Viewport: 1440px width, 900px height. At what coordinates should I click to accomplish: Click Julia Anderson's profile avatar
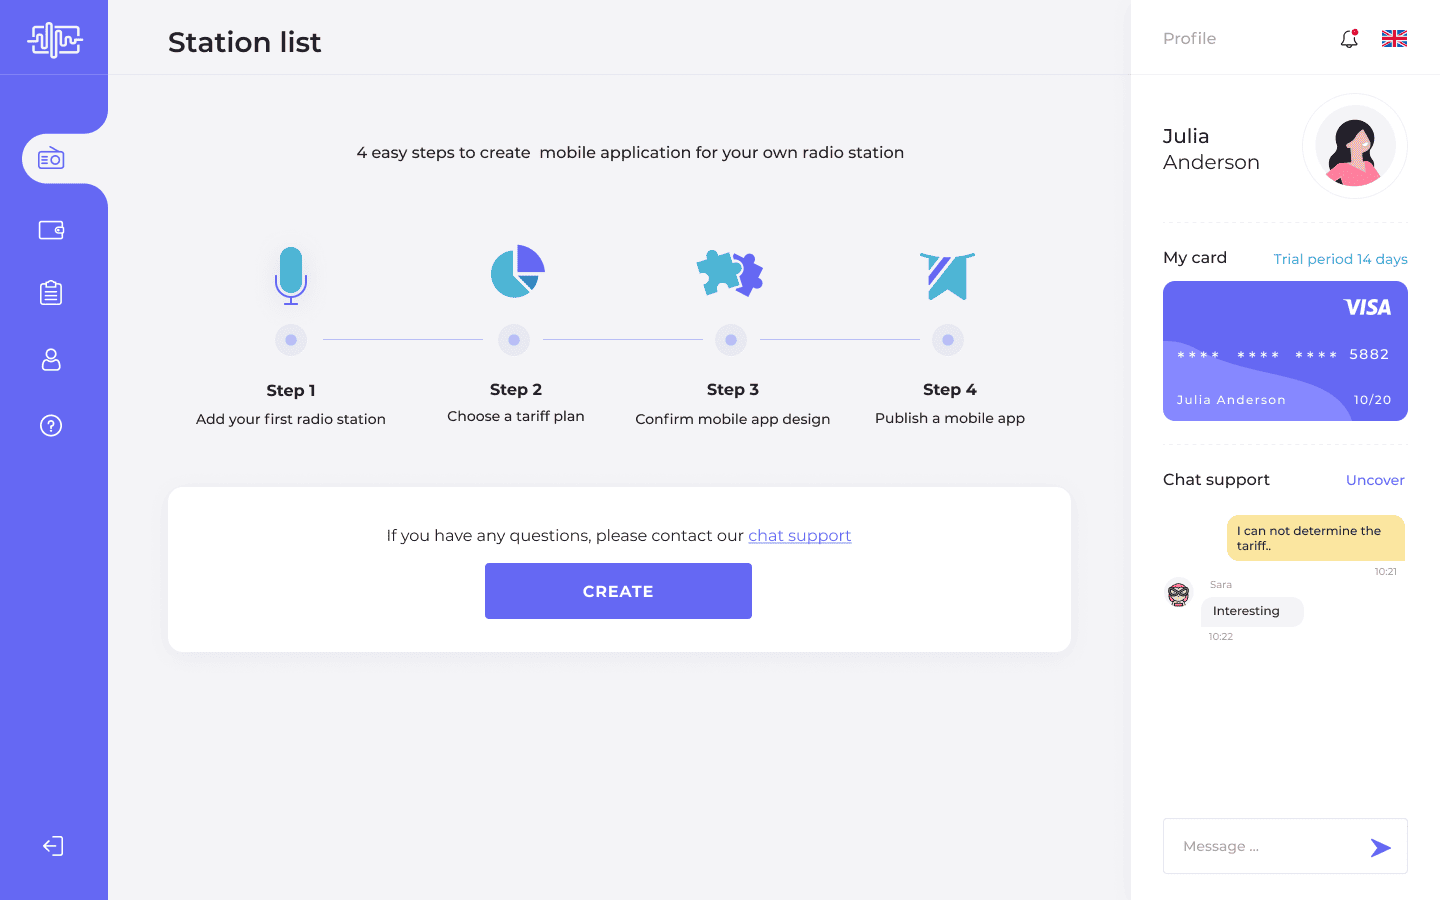(x=1354, y=146)
